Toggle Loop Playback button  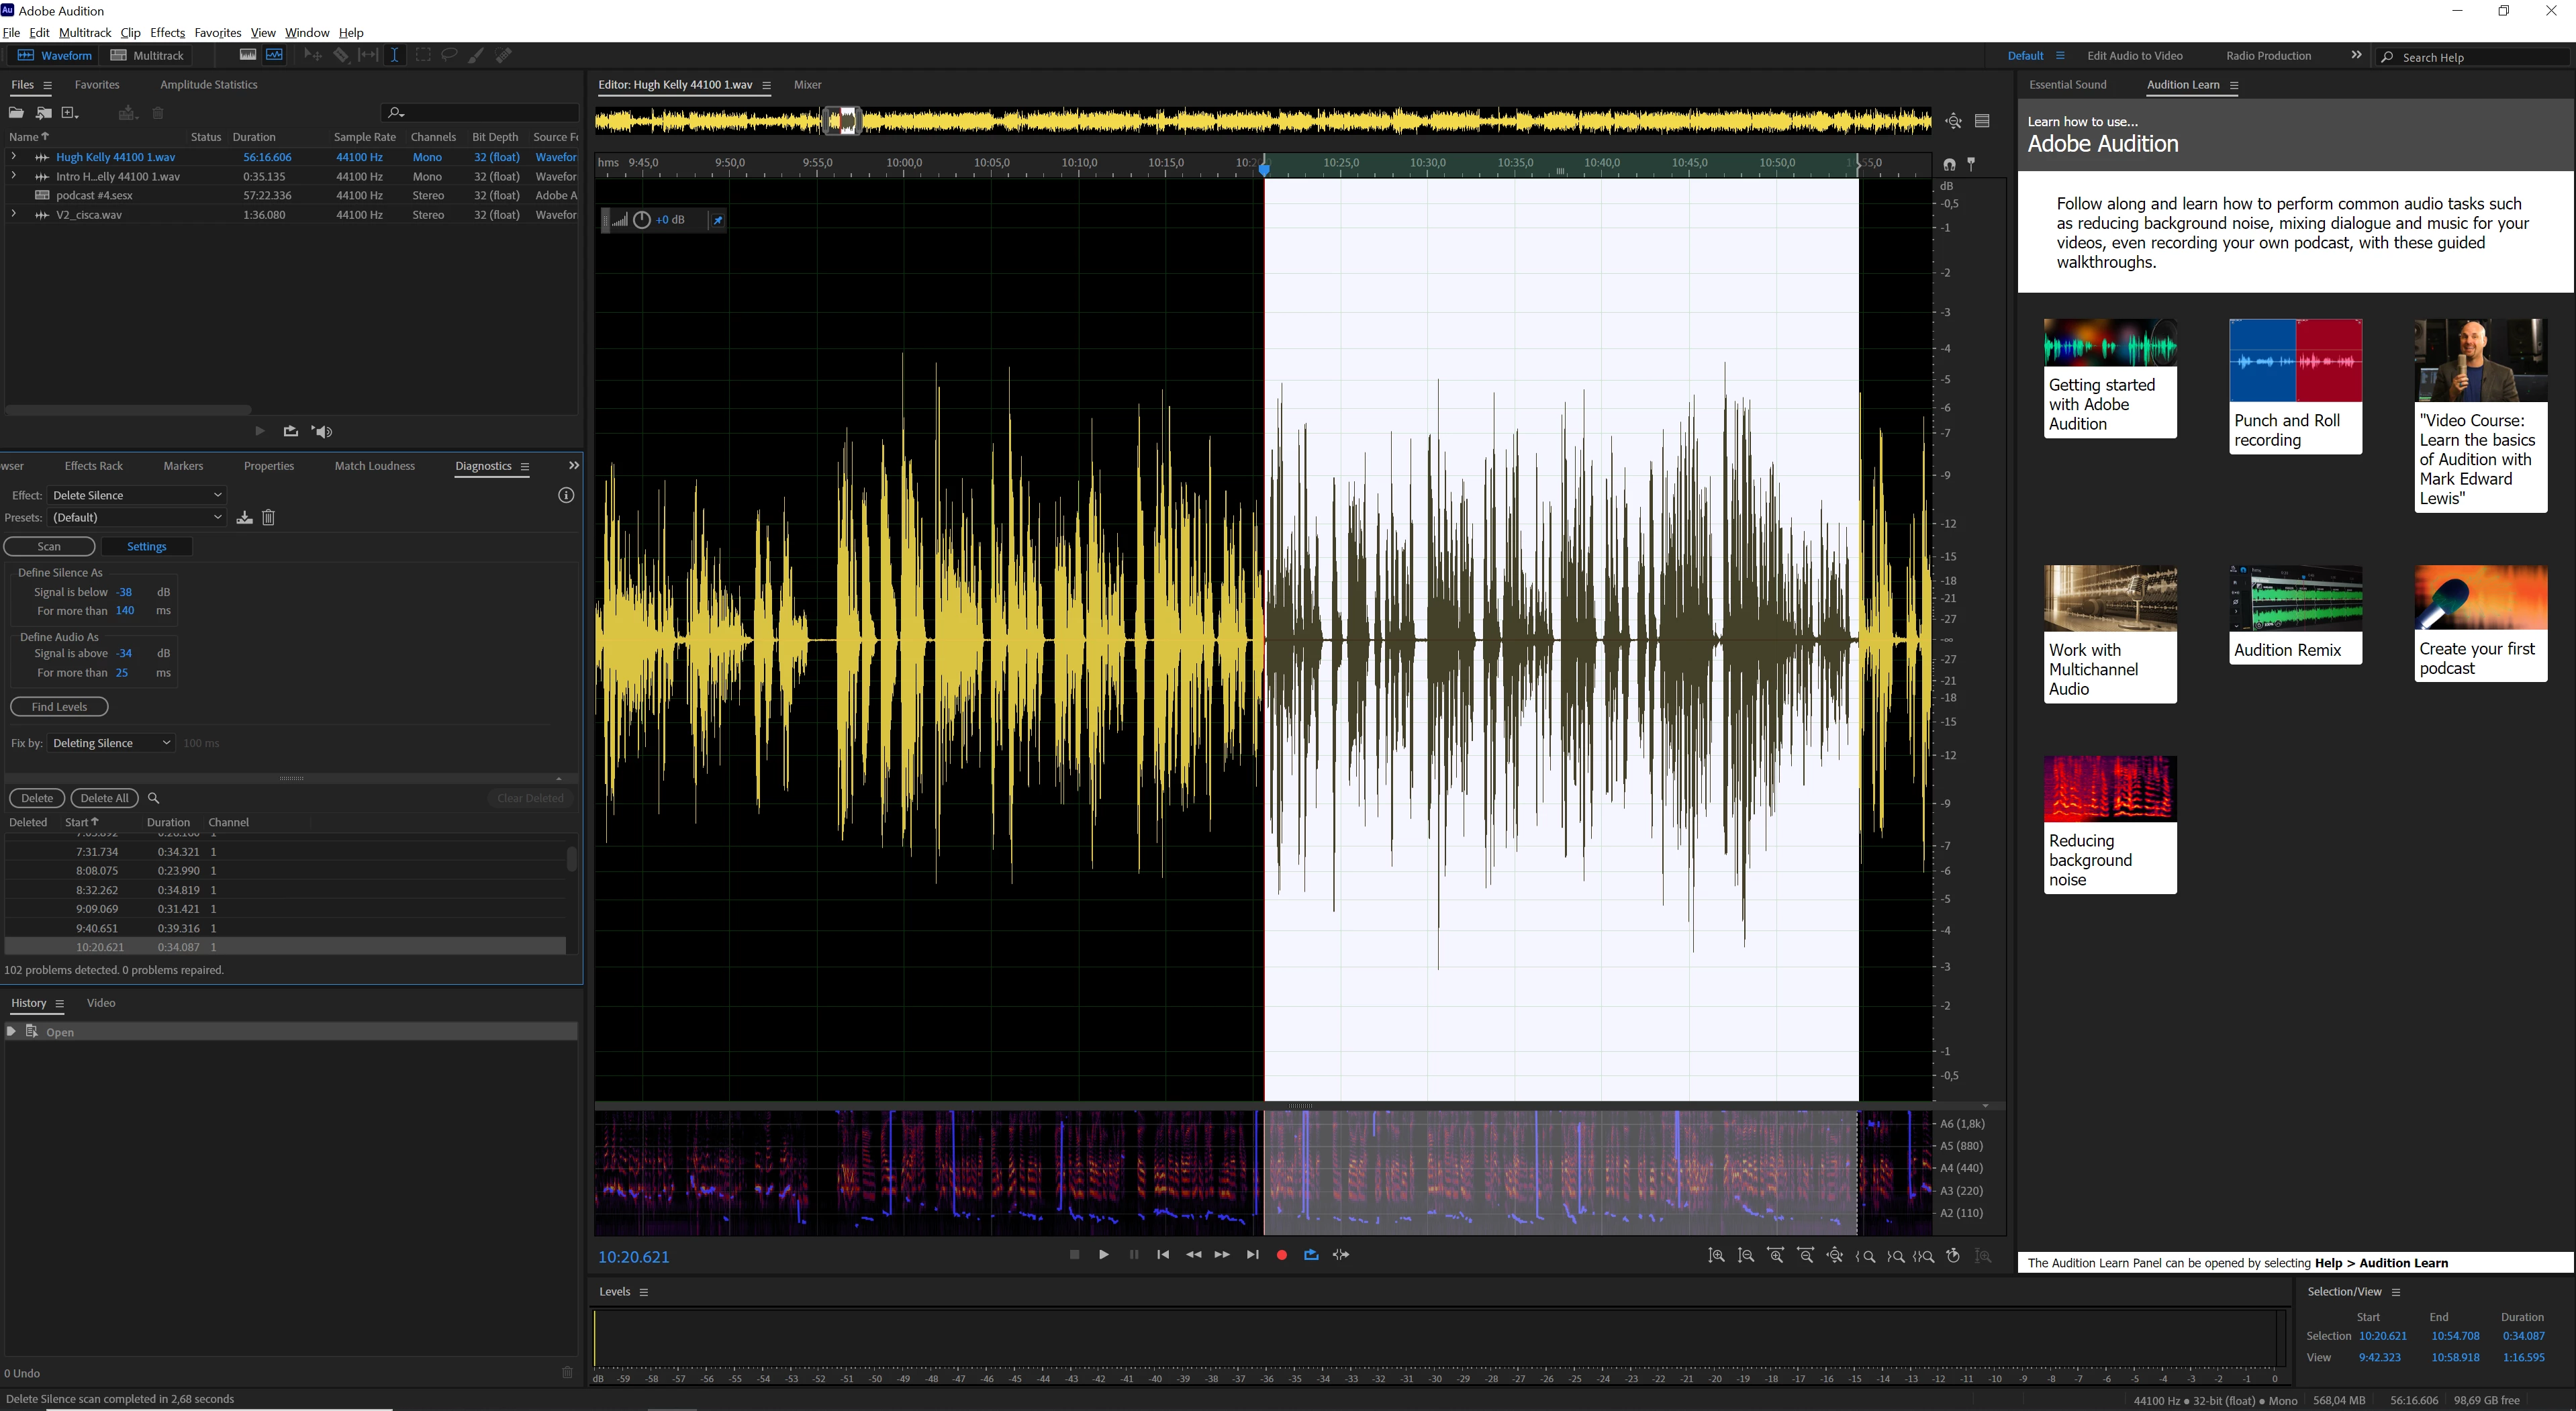point(1311,1255)
